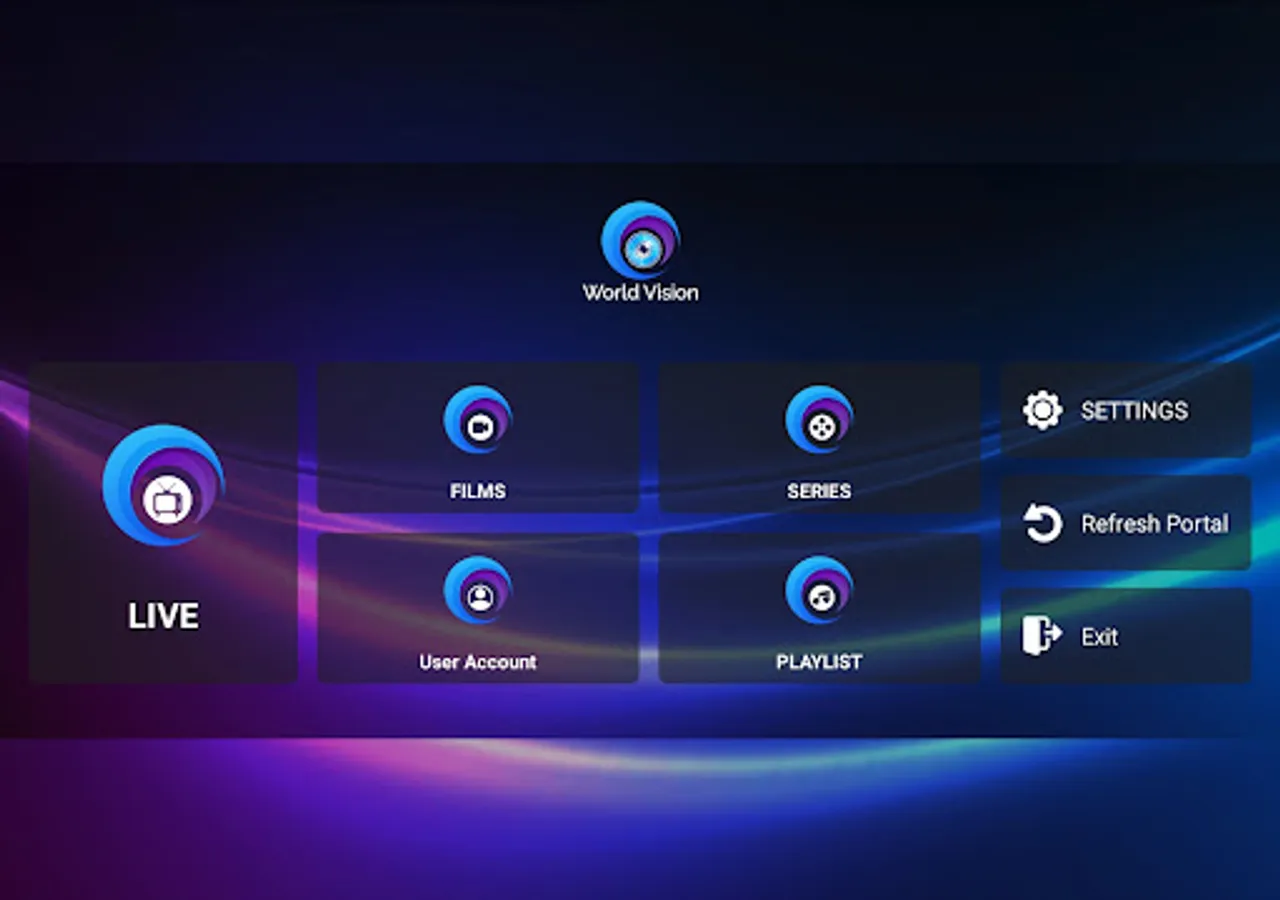Open the SETTINGS button

1126,410
